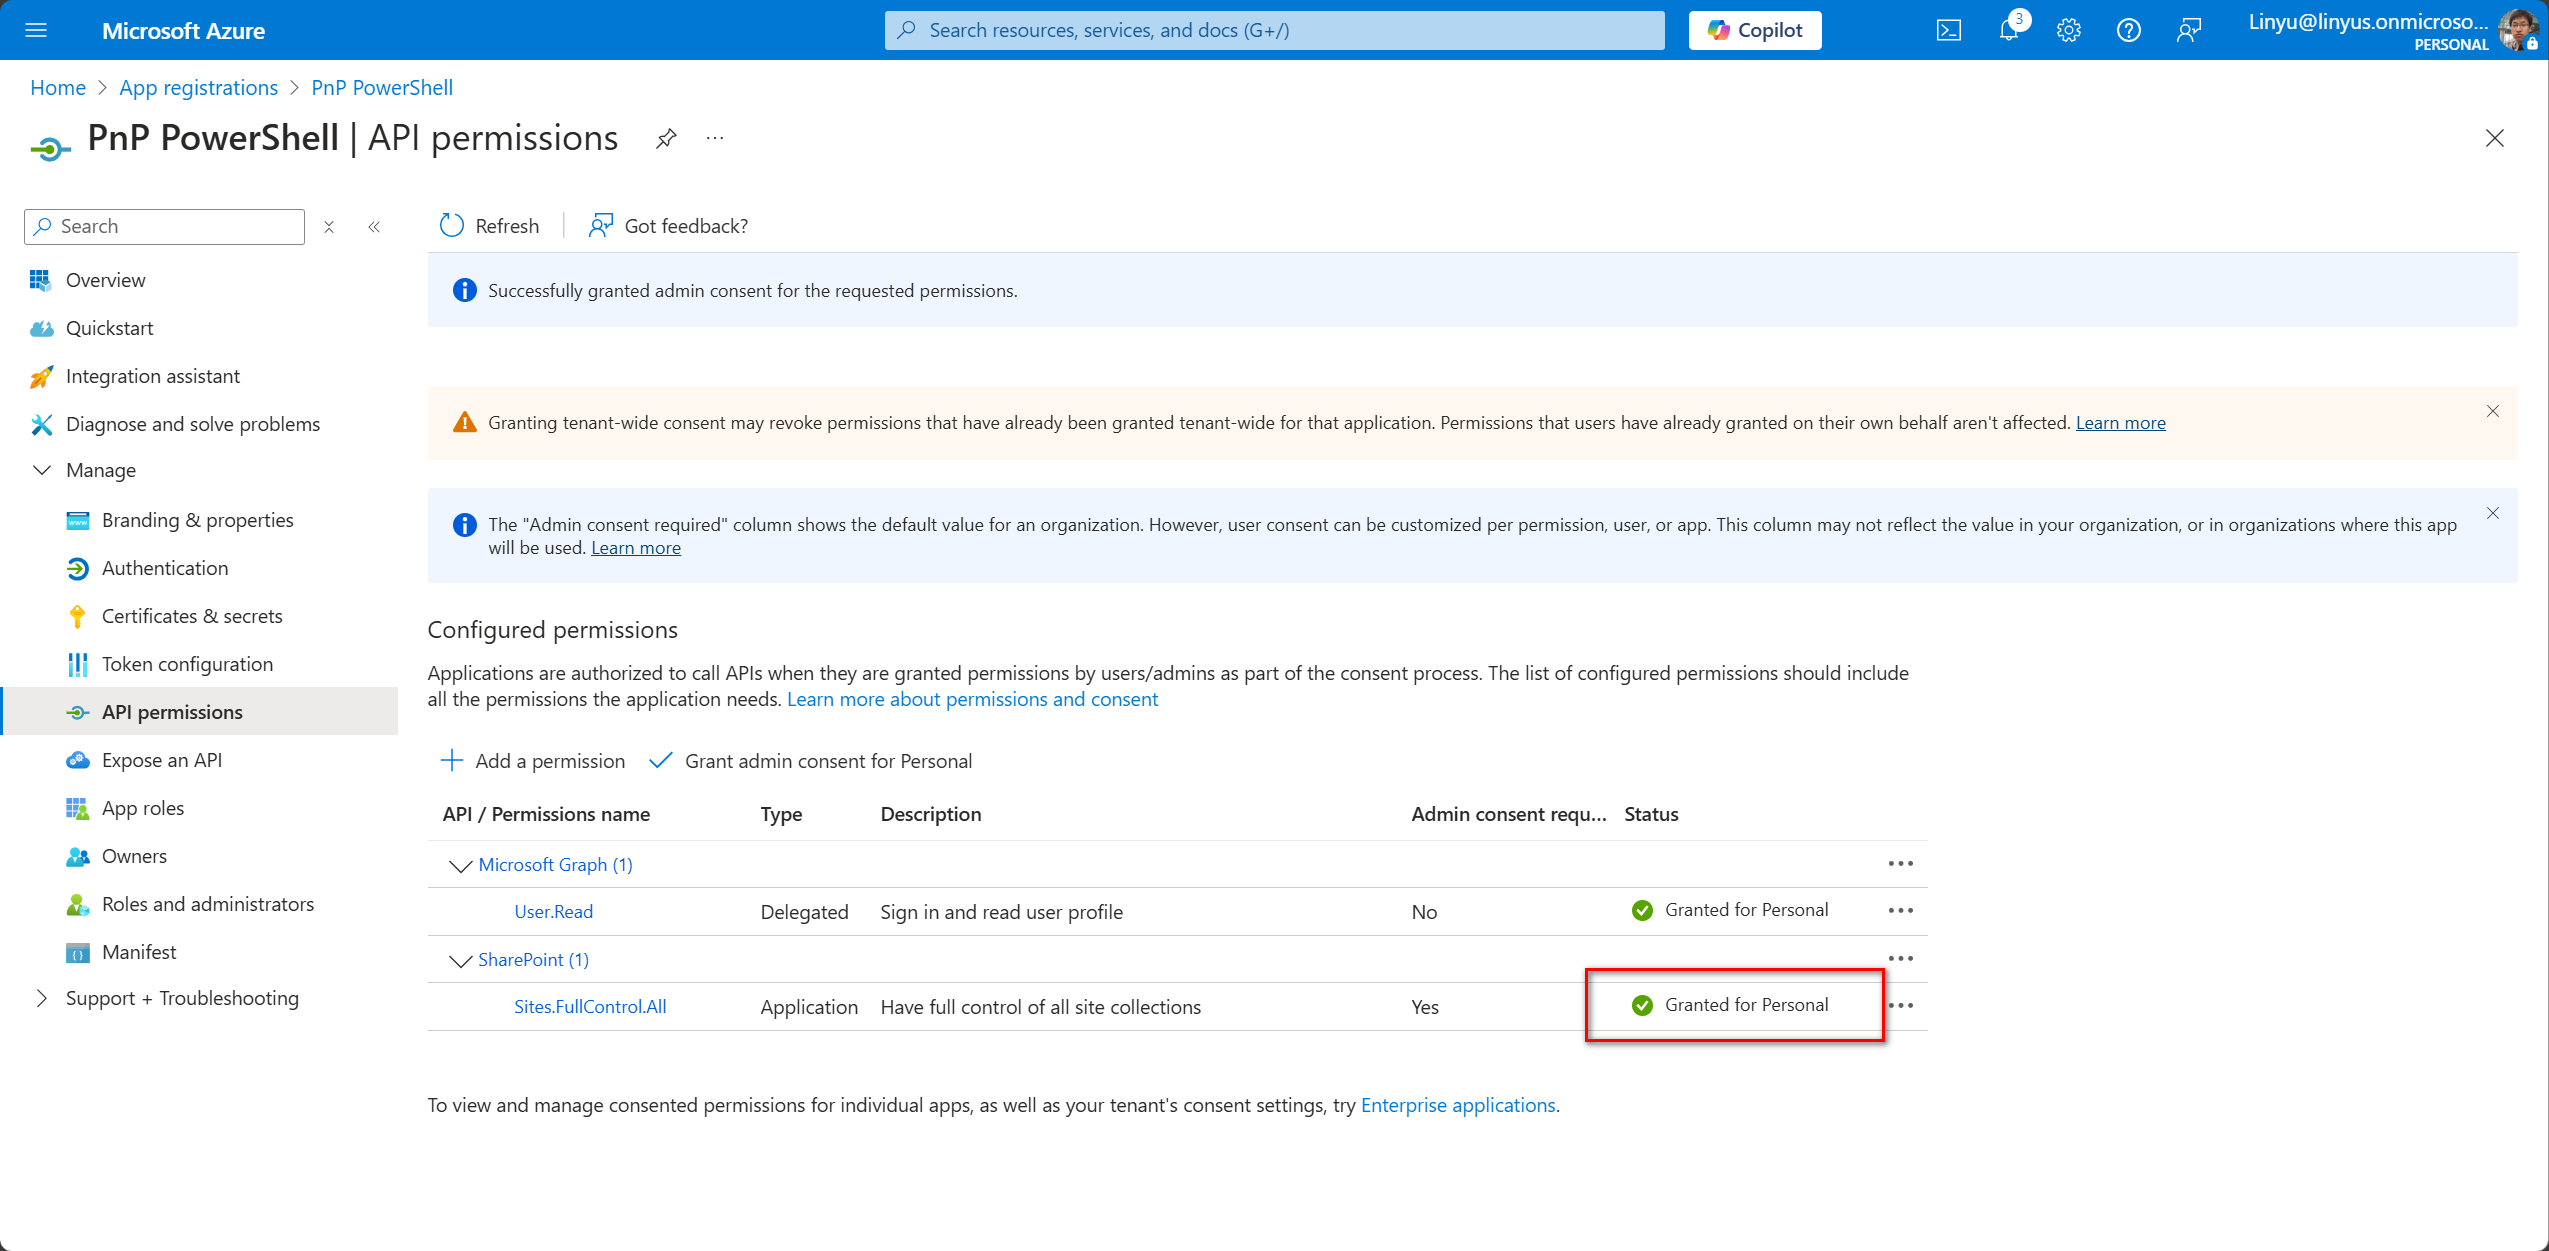The width and height of the screenshot is (2549, 1251).
Task: Open the feedback icon
Action: (2189, 30)
